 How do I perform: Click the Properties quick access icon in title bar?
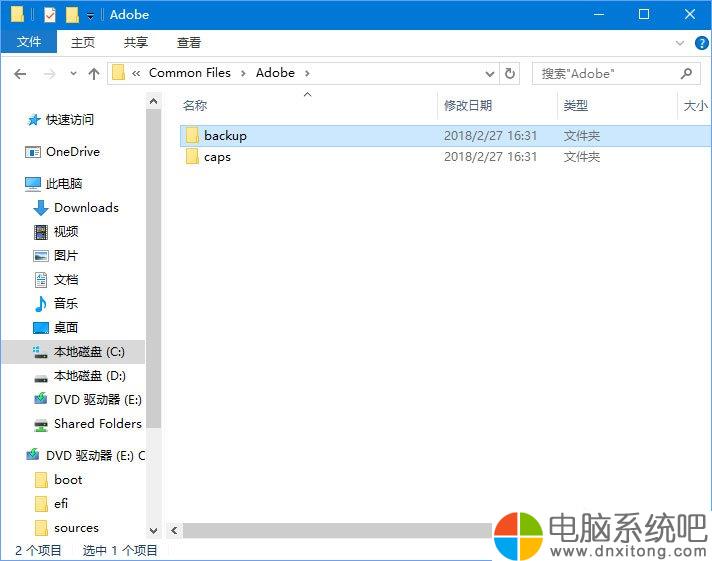point(49,15)
